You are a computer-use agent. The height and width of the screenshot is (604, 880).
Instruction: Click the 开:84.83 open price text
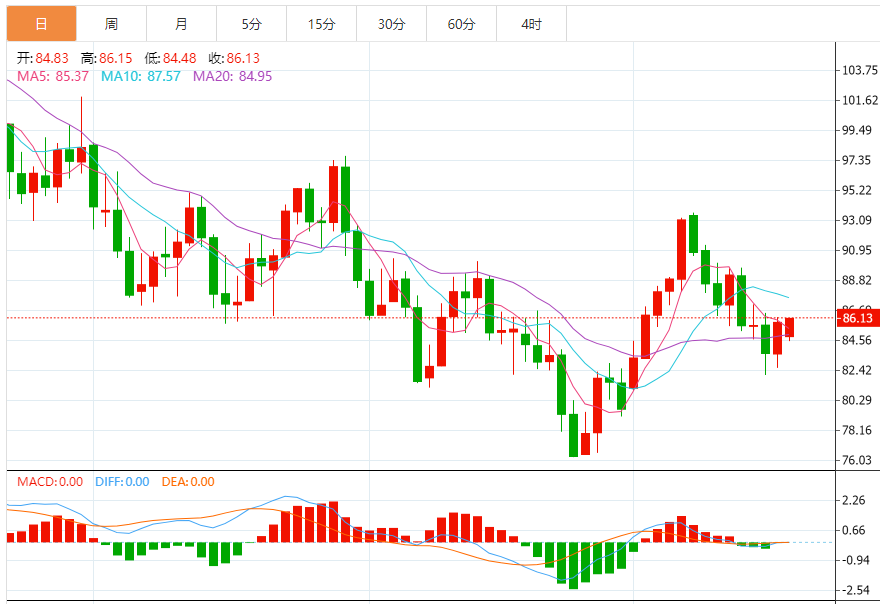pyautogui.click(x=43, y=58)
